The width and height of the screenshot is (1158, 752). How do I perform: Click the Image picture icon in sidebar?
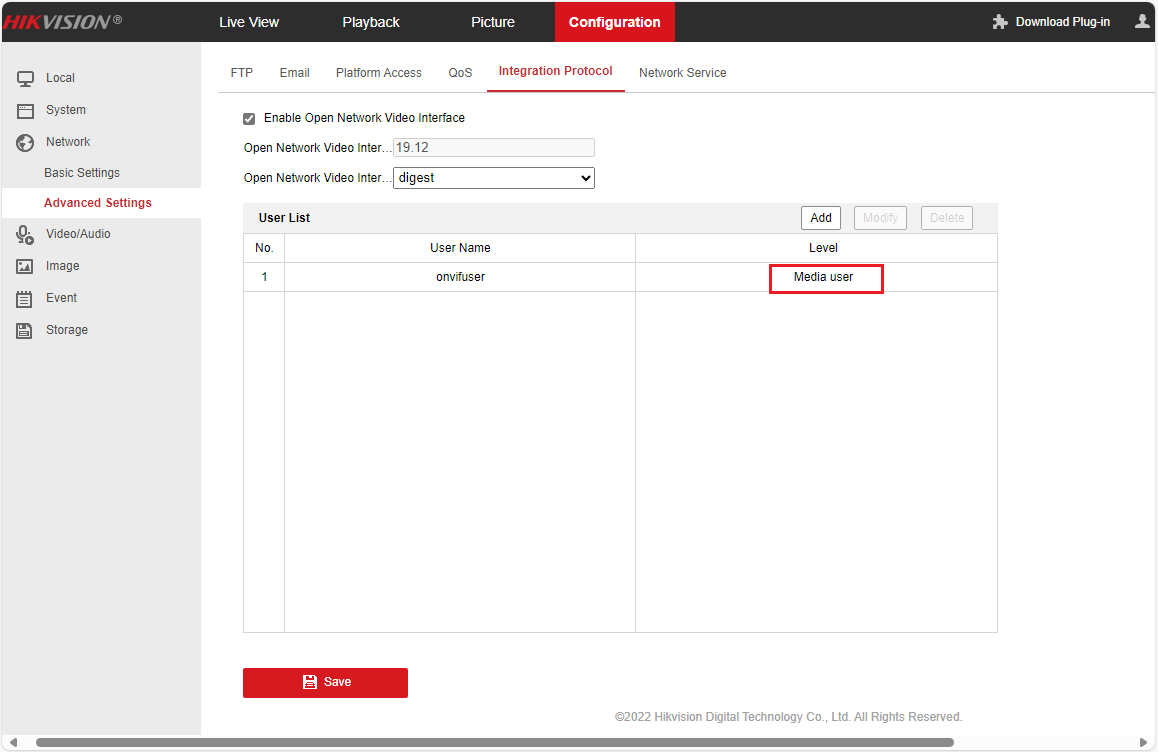pyautogui.click(x=25, y=266)
